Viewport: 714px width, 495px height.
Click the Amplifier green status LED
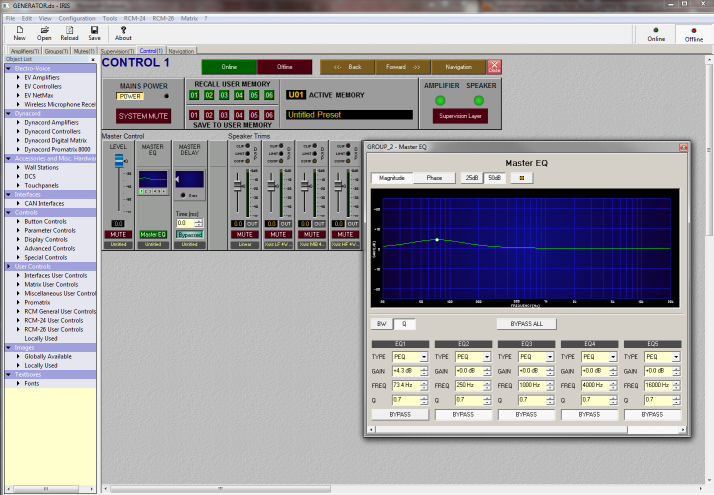(440, 100)
